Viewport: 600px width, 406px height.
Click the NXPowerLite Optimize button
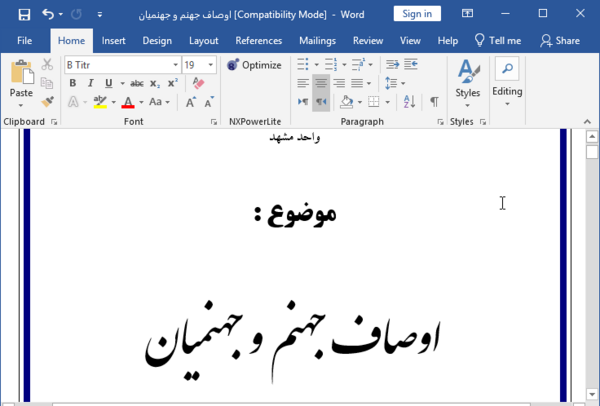click(x=254, y=65)
